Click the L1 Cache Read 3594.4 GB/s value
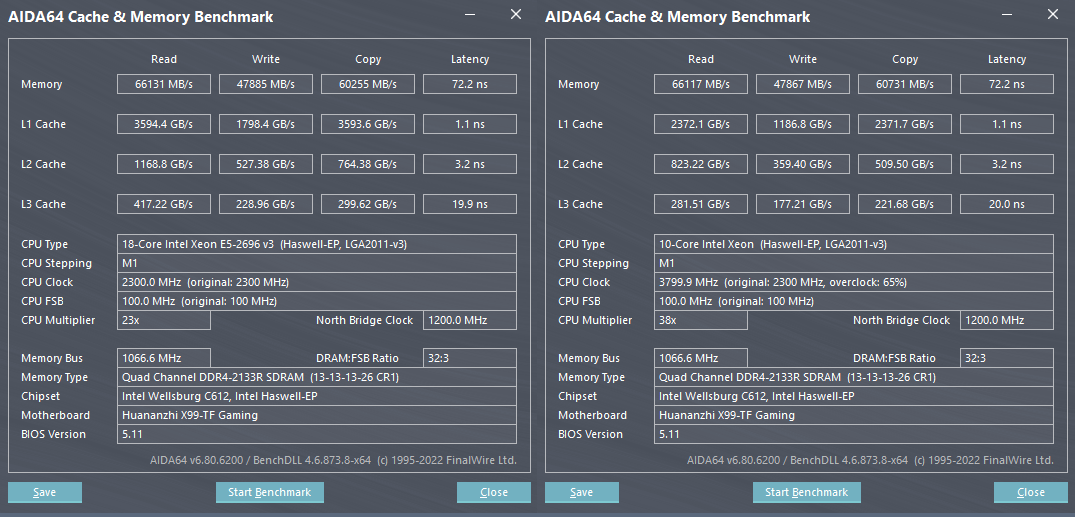This screenshot has height=517, width=1075. point(164,124)
